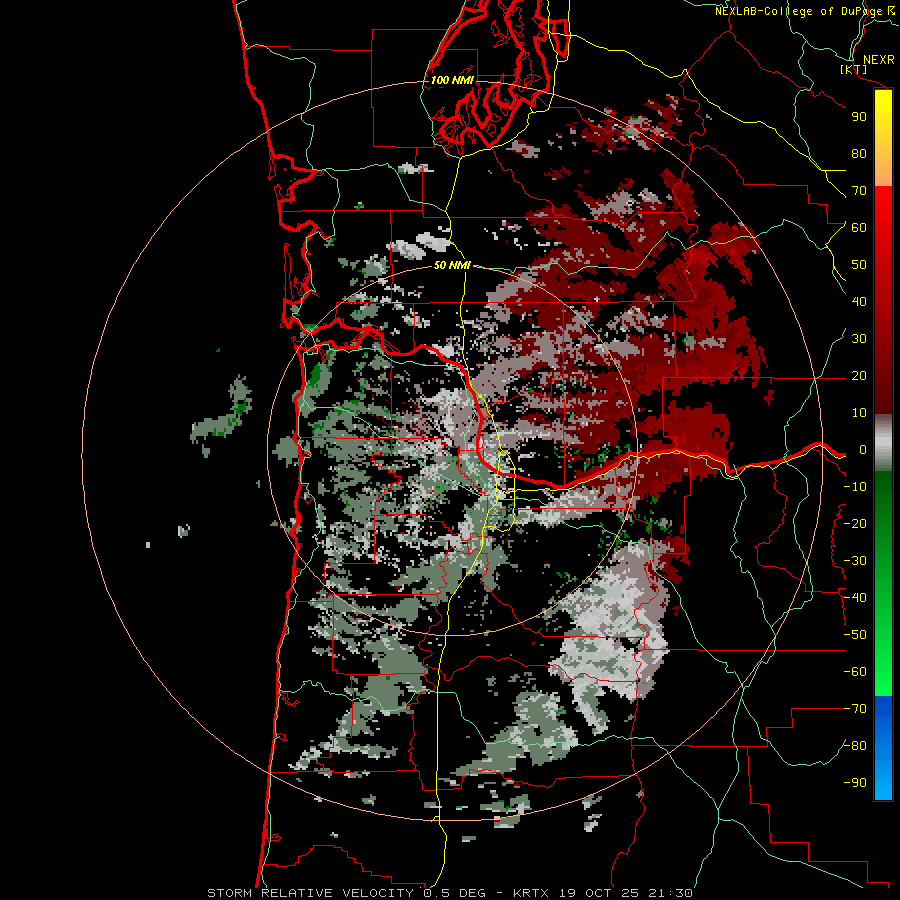Click the -20 value on the scale
Screen dimensions: 900x900
(855, 524)
